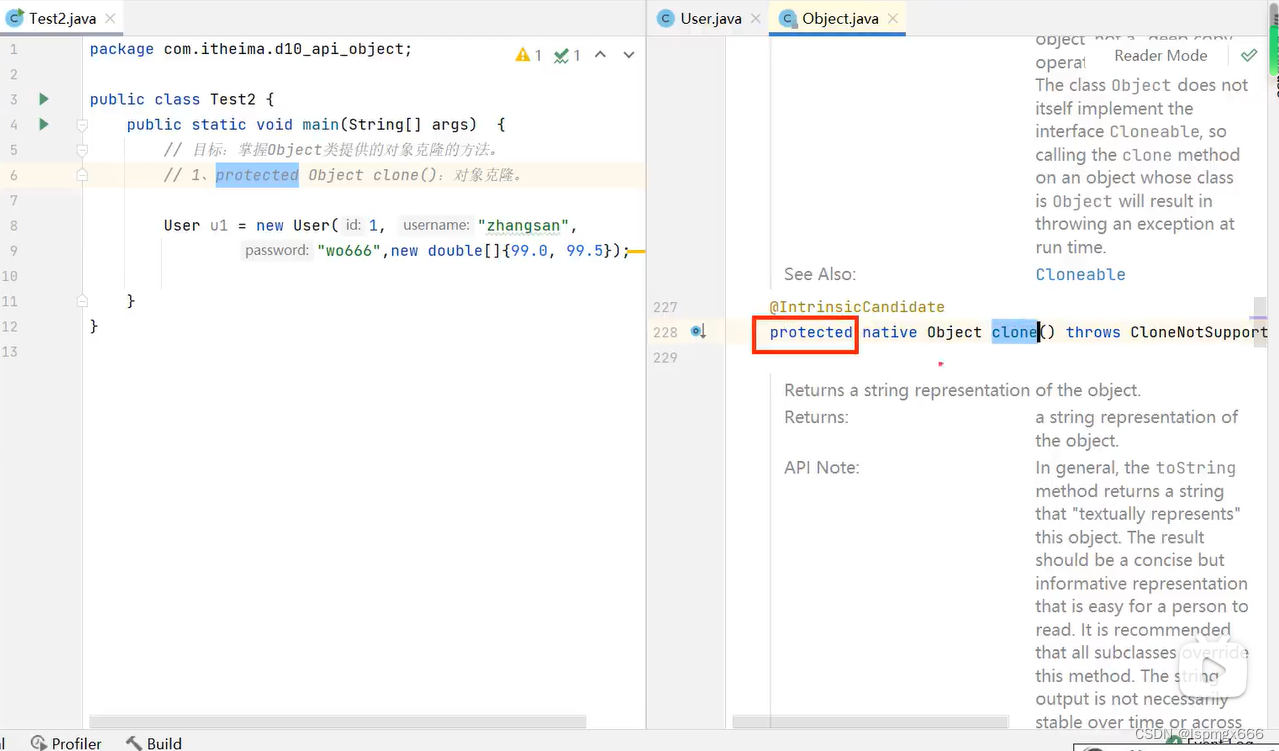1279x751 pixels.
Task: Run the Test2 class via the green gutter arrow
Action: [x=42, y=99]
